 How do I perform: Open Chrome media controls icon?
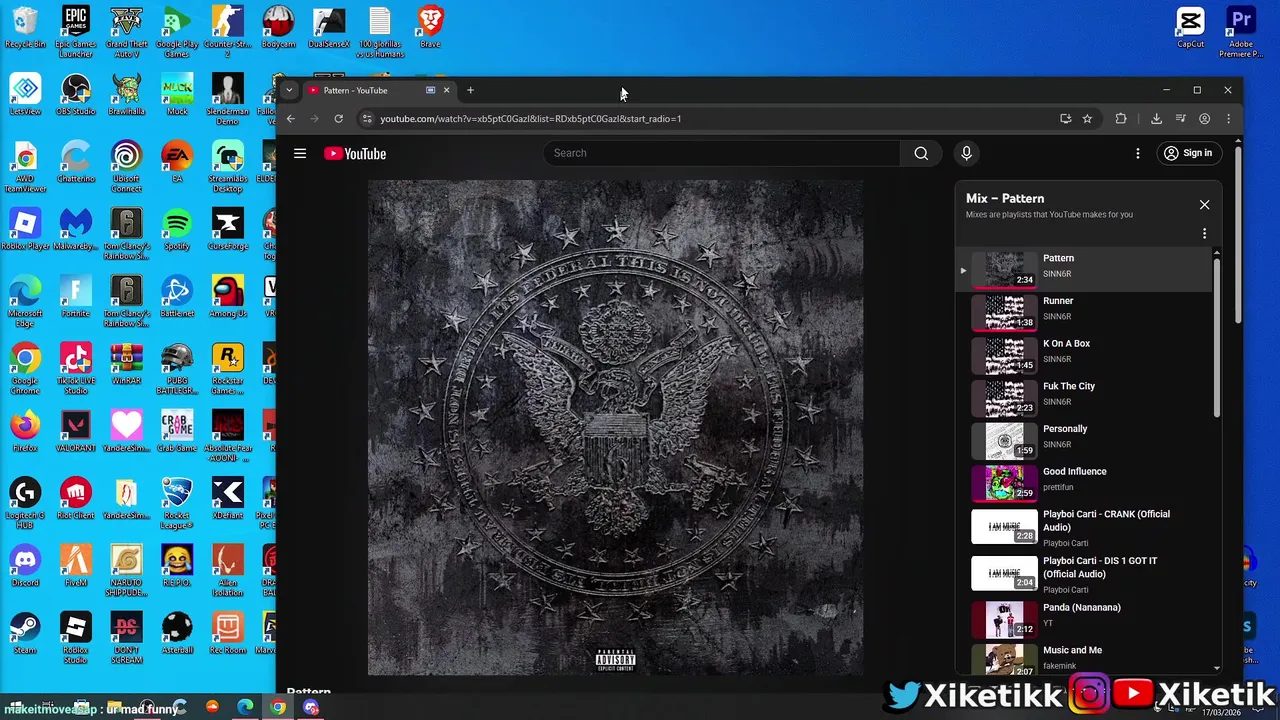pos(1180,119)
